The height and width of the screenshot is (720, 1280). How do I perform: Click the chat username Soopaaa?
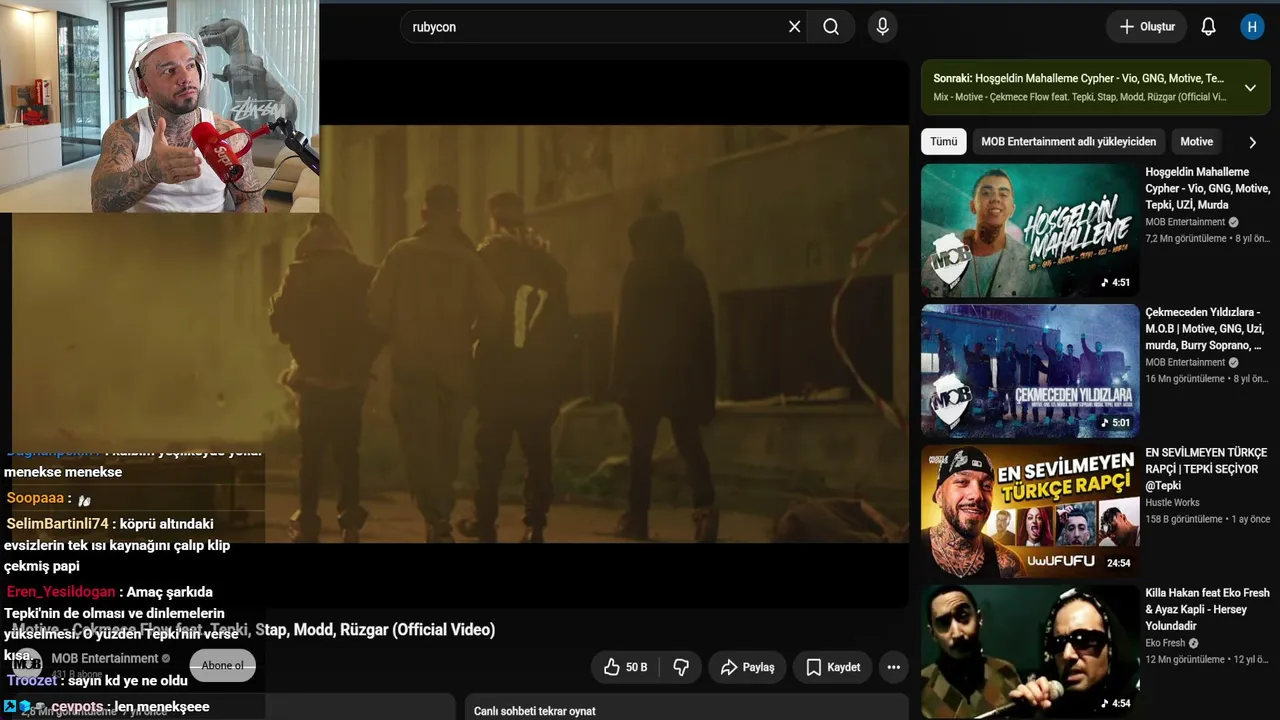pos(35,498)
